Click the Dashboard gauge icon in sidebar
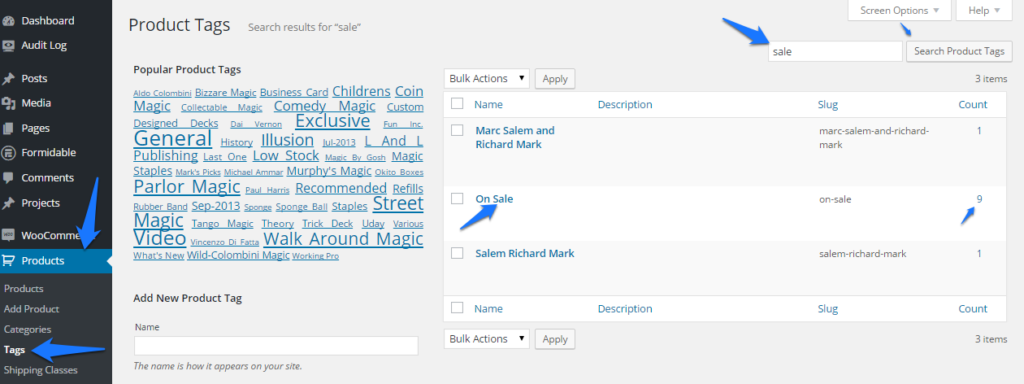 (8, 21)
